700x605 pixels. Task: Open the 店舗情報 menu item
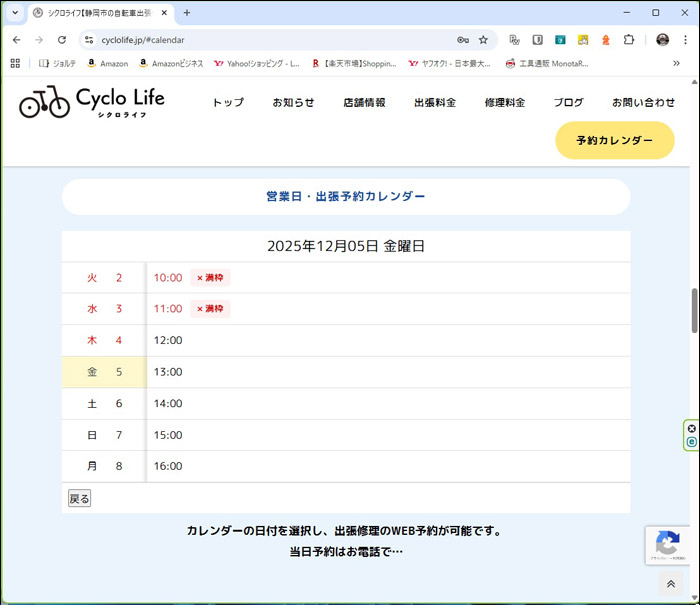click(x=364, y=103)
